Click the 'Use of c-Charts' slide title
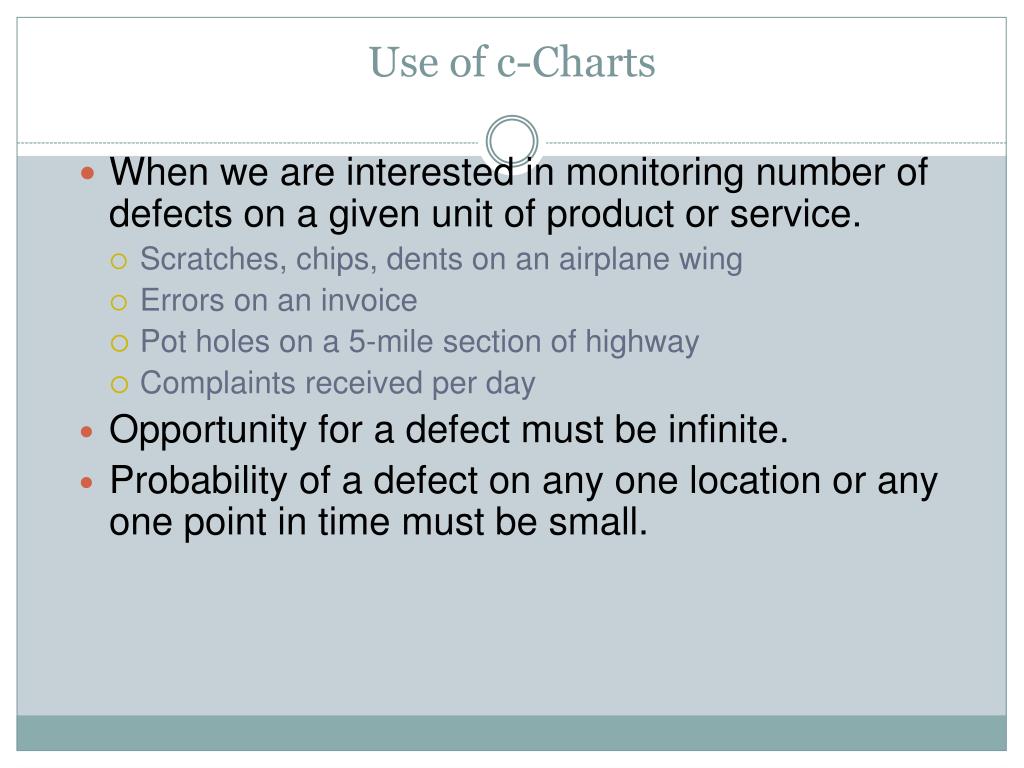Image resolution: width=1024 pixels, height=768 pixels. coord(512,63)
